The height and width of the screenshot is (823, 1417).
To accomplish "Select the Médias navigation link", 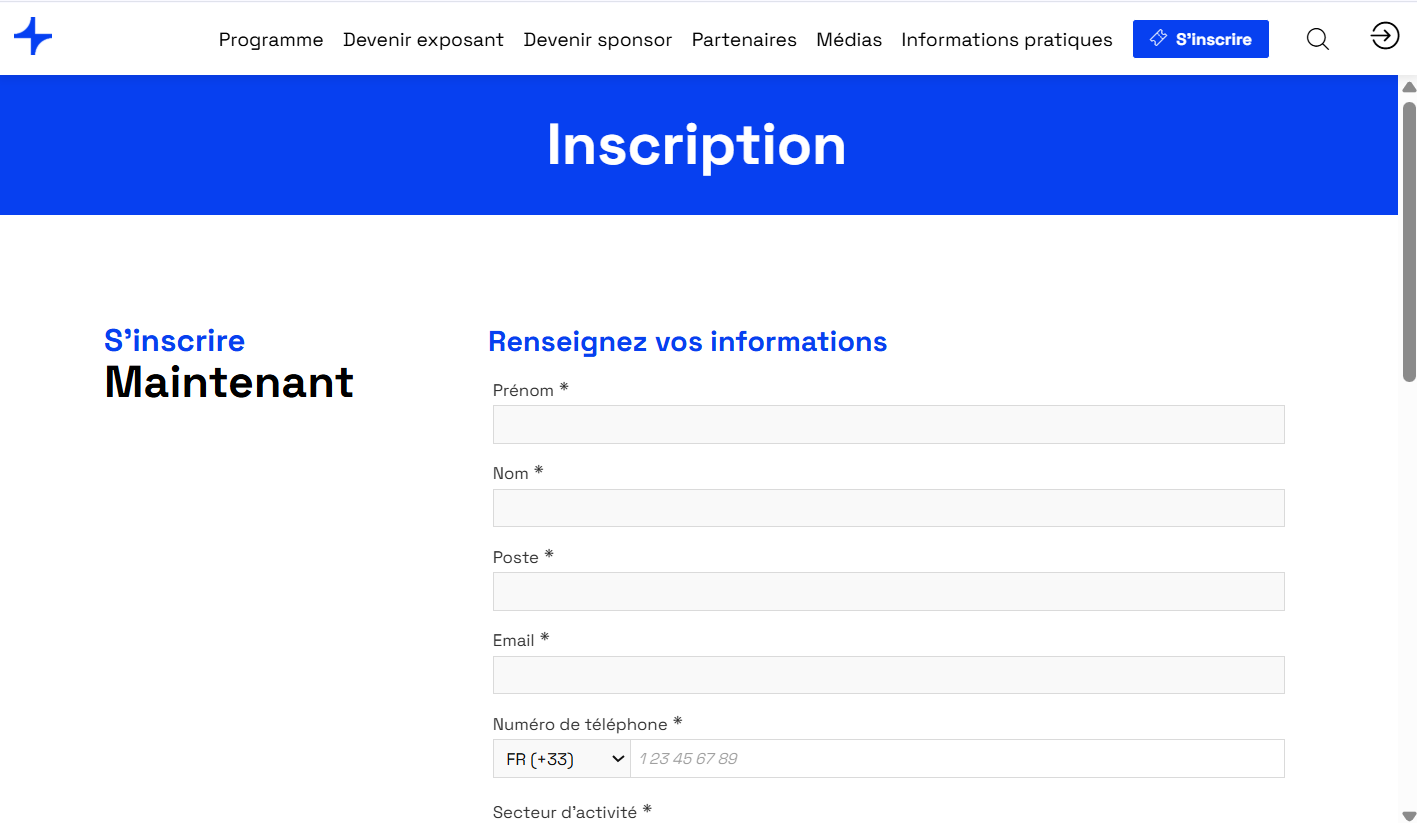I will pyautogui.click(x=849, y=40).
